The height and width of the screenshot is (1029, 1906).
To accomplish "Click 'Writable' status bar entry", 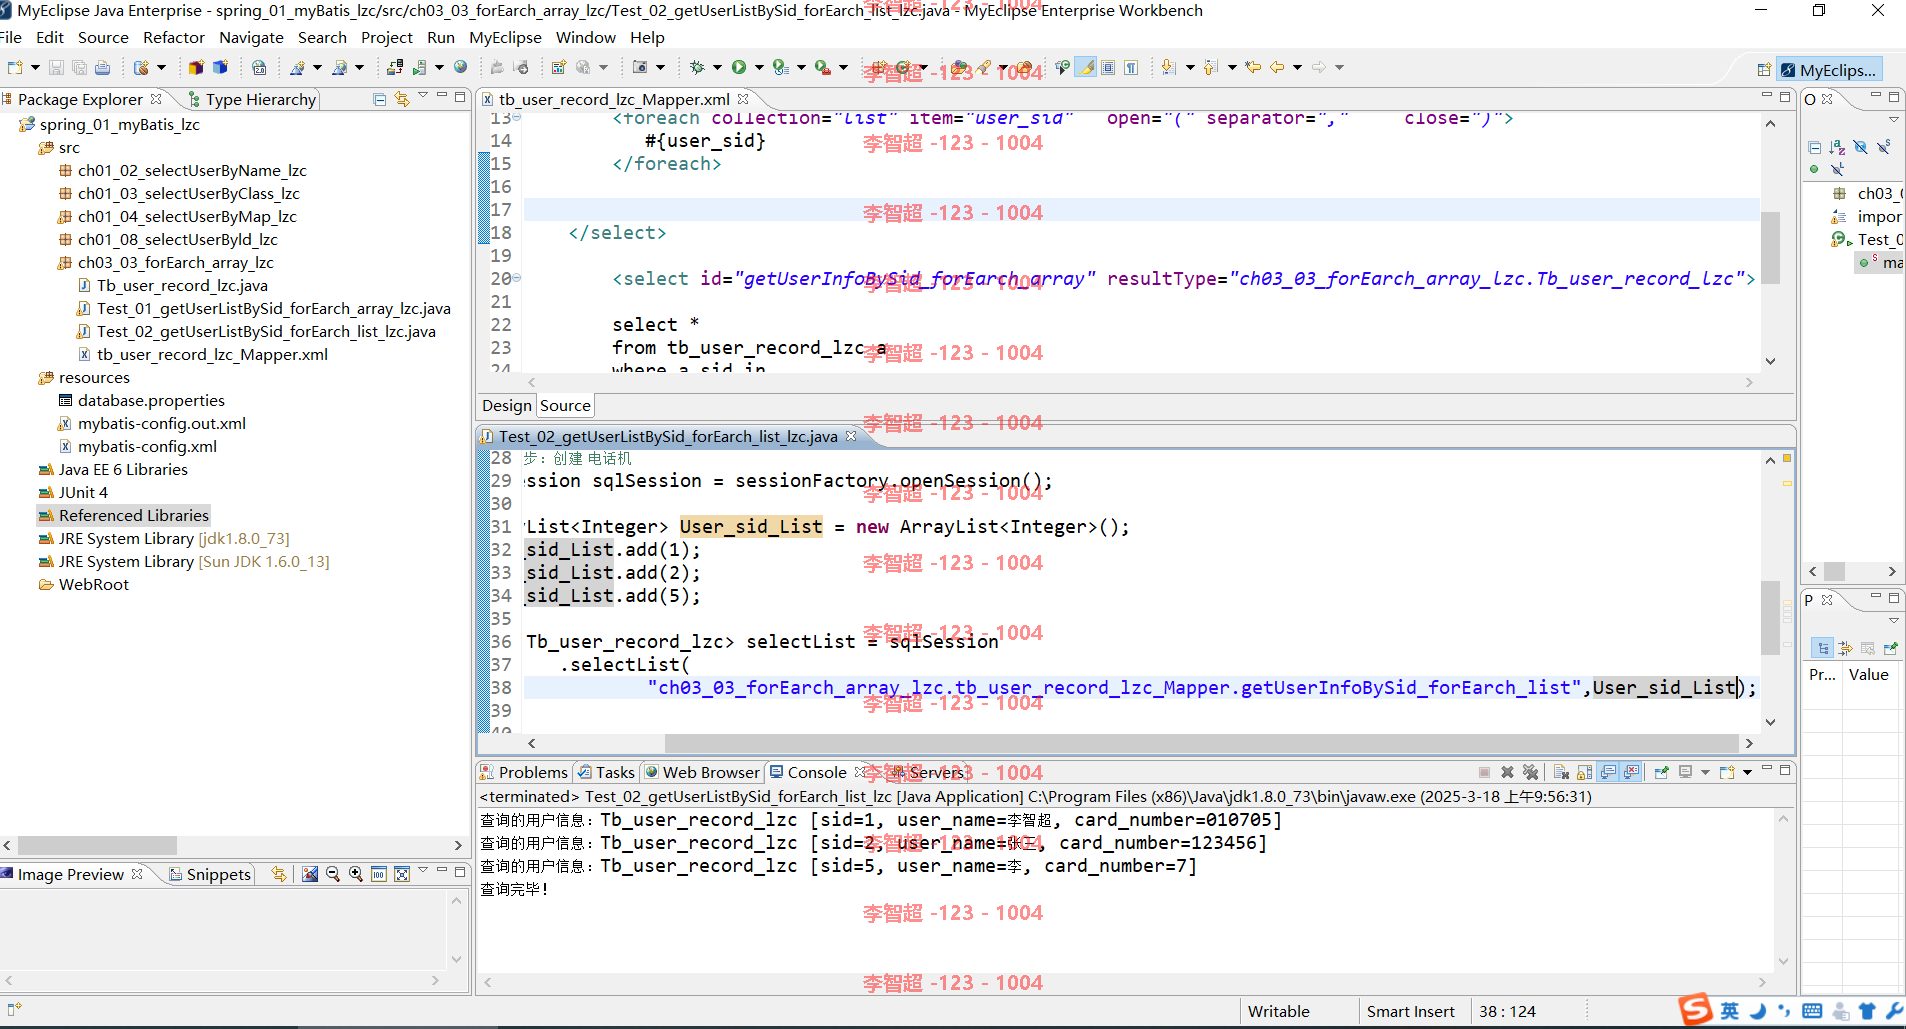I will pos(1278,1011).
